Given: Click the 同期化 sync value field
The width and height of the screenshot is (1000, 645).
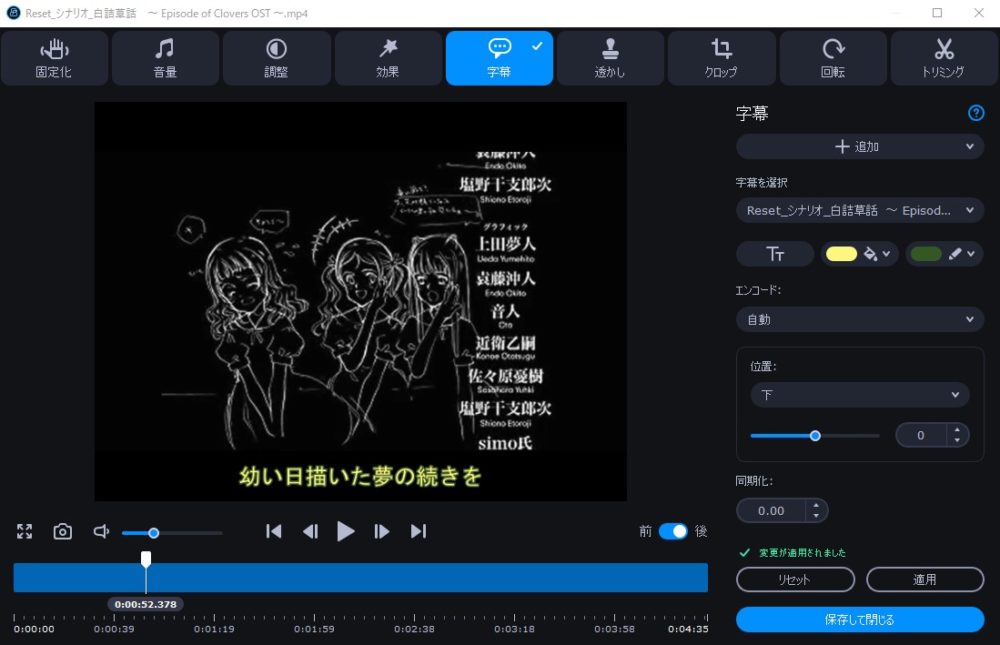Looking at the screenshot, I should pyautogui.click(x=772, y=511).
